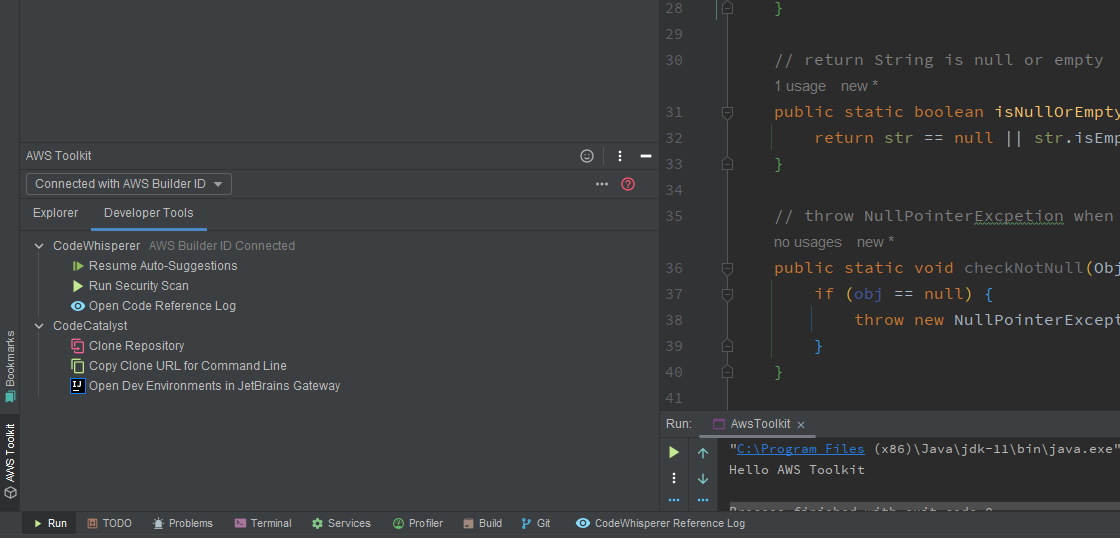1120x538 pixels.
Task: Click isNullOrEmpty method name on line 31
Action: 1056,112
